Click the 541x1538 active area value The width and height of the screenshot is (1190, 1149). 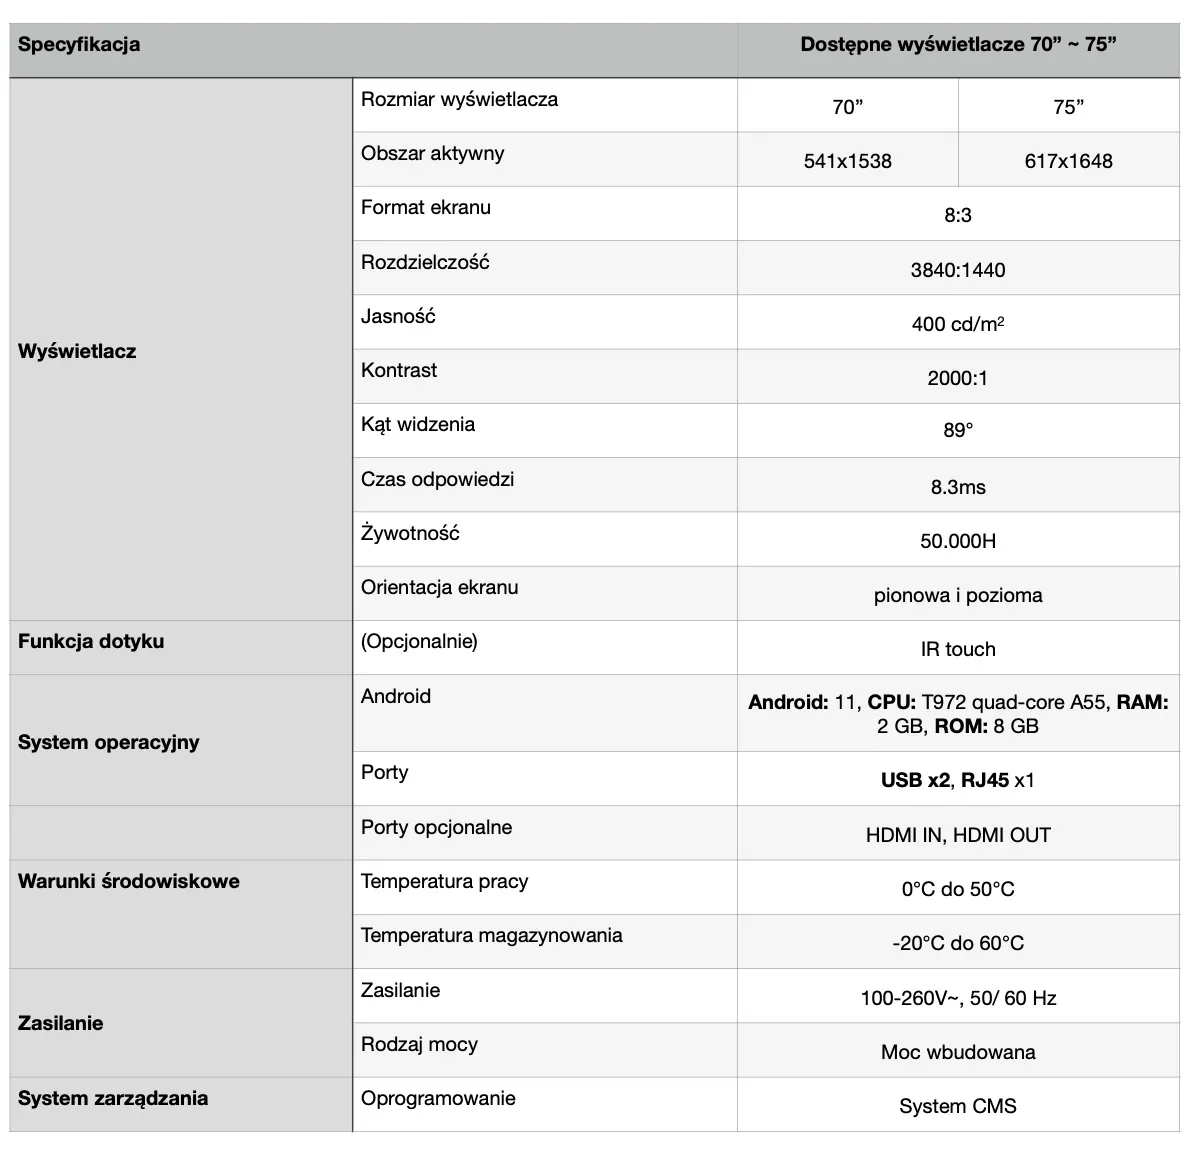[847, 161]
